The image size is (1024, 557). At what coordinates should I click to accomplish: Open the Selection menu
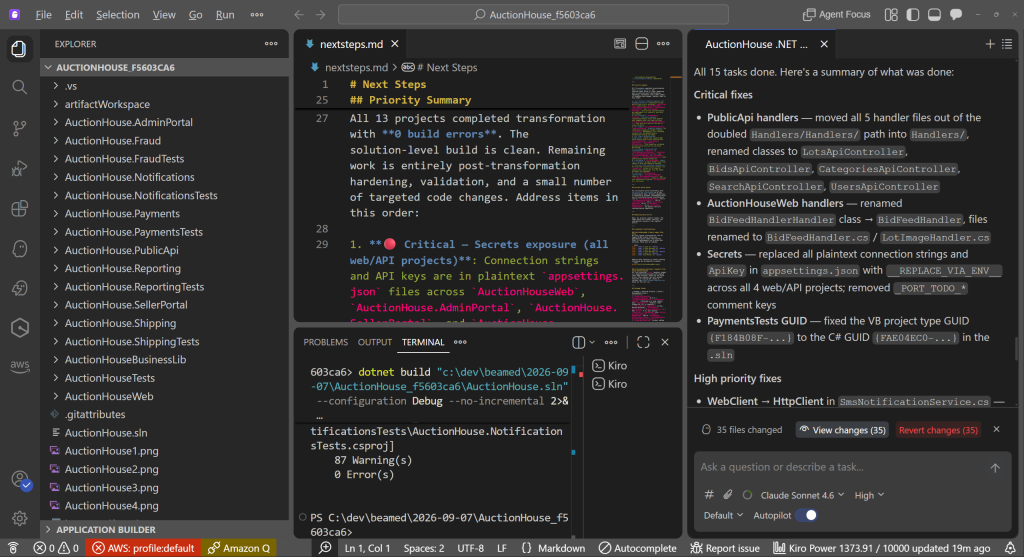click(118, 14)
